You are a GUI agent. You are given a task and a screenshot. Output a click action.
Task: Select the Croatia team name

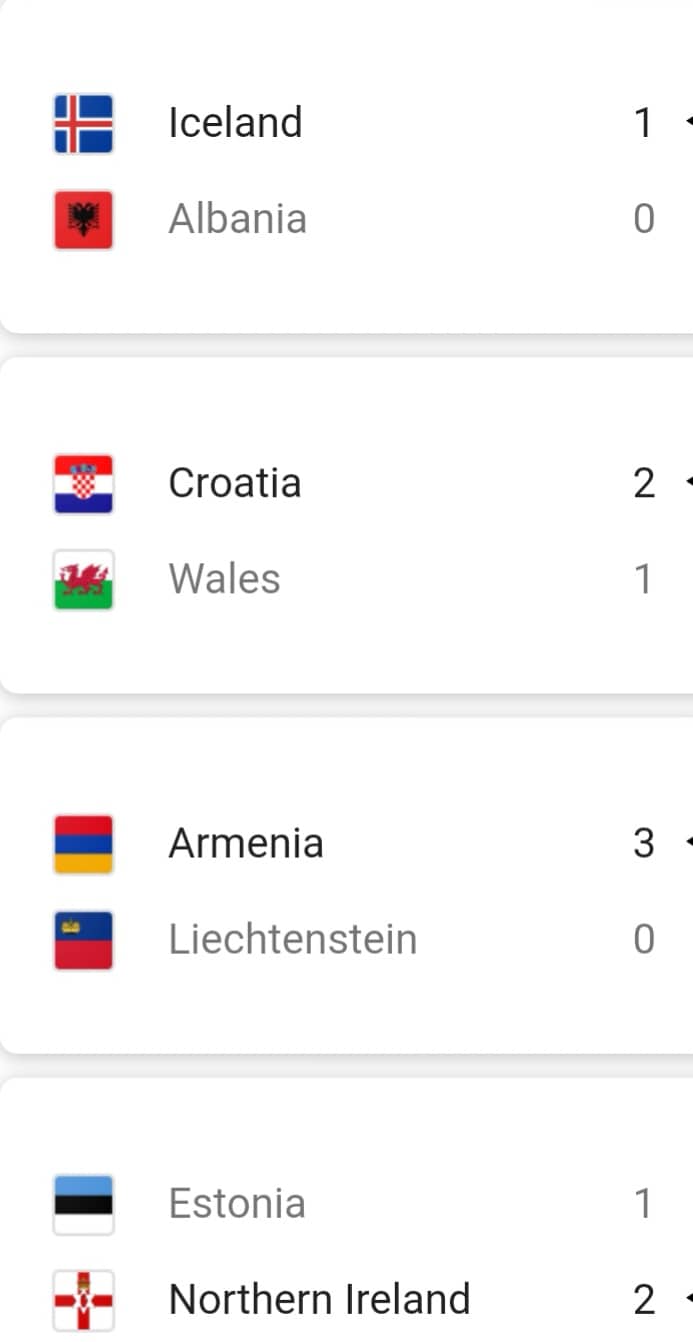pos(234,483)
